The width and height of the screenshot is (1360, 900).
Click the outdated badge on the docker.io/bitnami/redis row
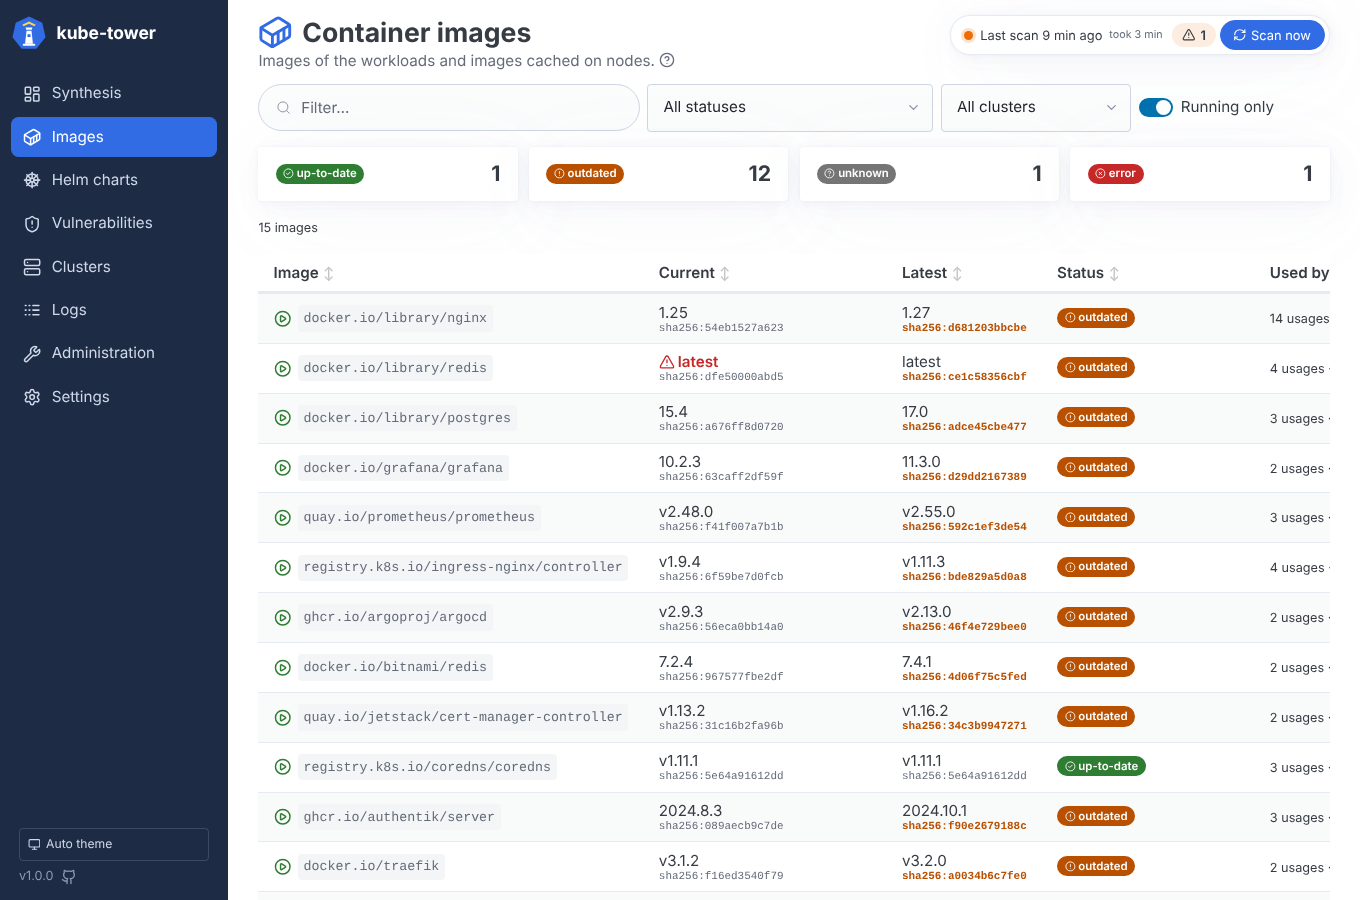click(1096, 667)
